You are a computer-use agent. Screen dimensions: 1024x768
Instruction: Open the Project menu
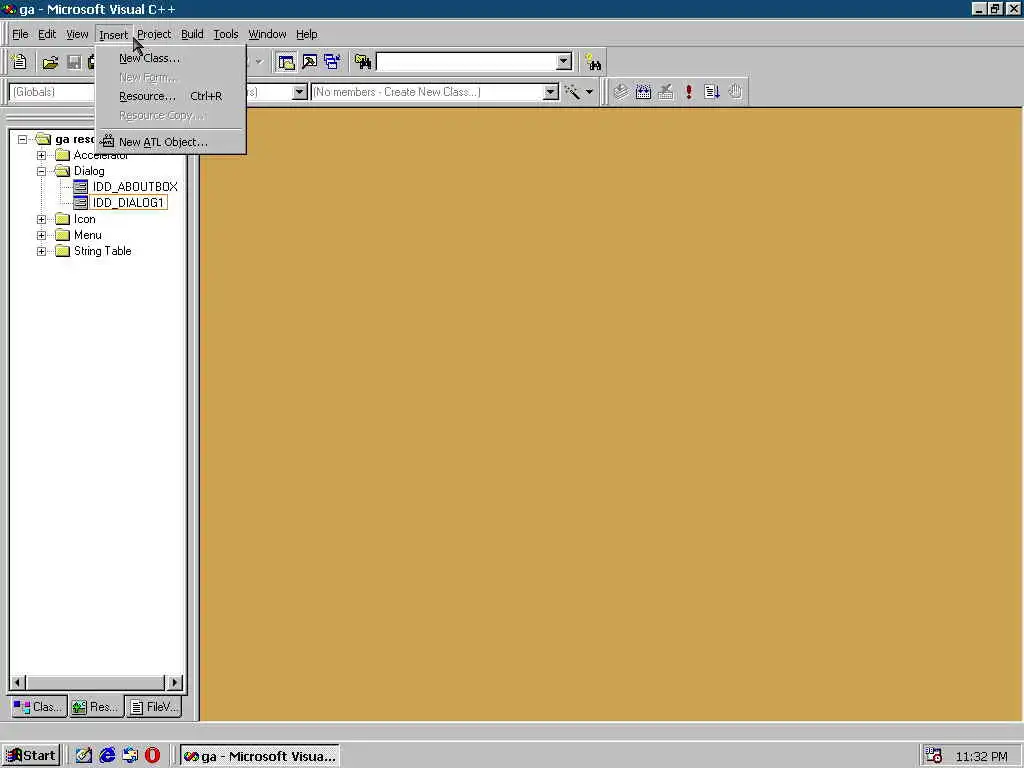pos(154,34)
